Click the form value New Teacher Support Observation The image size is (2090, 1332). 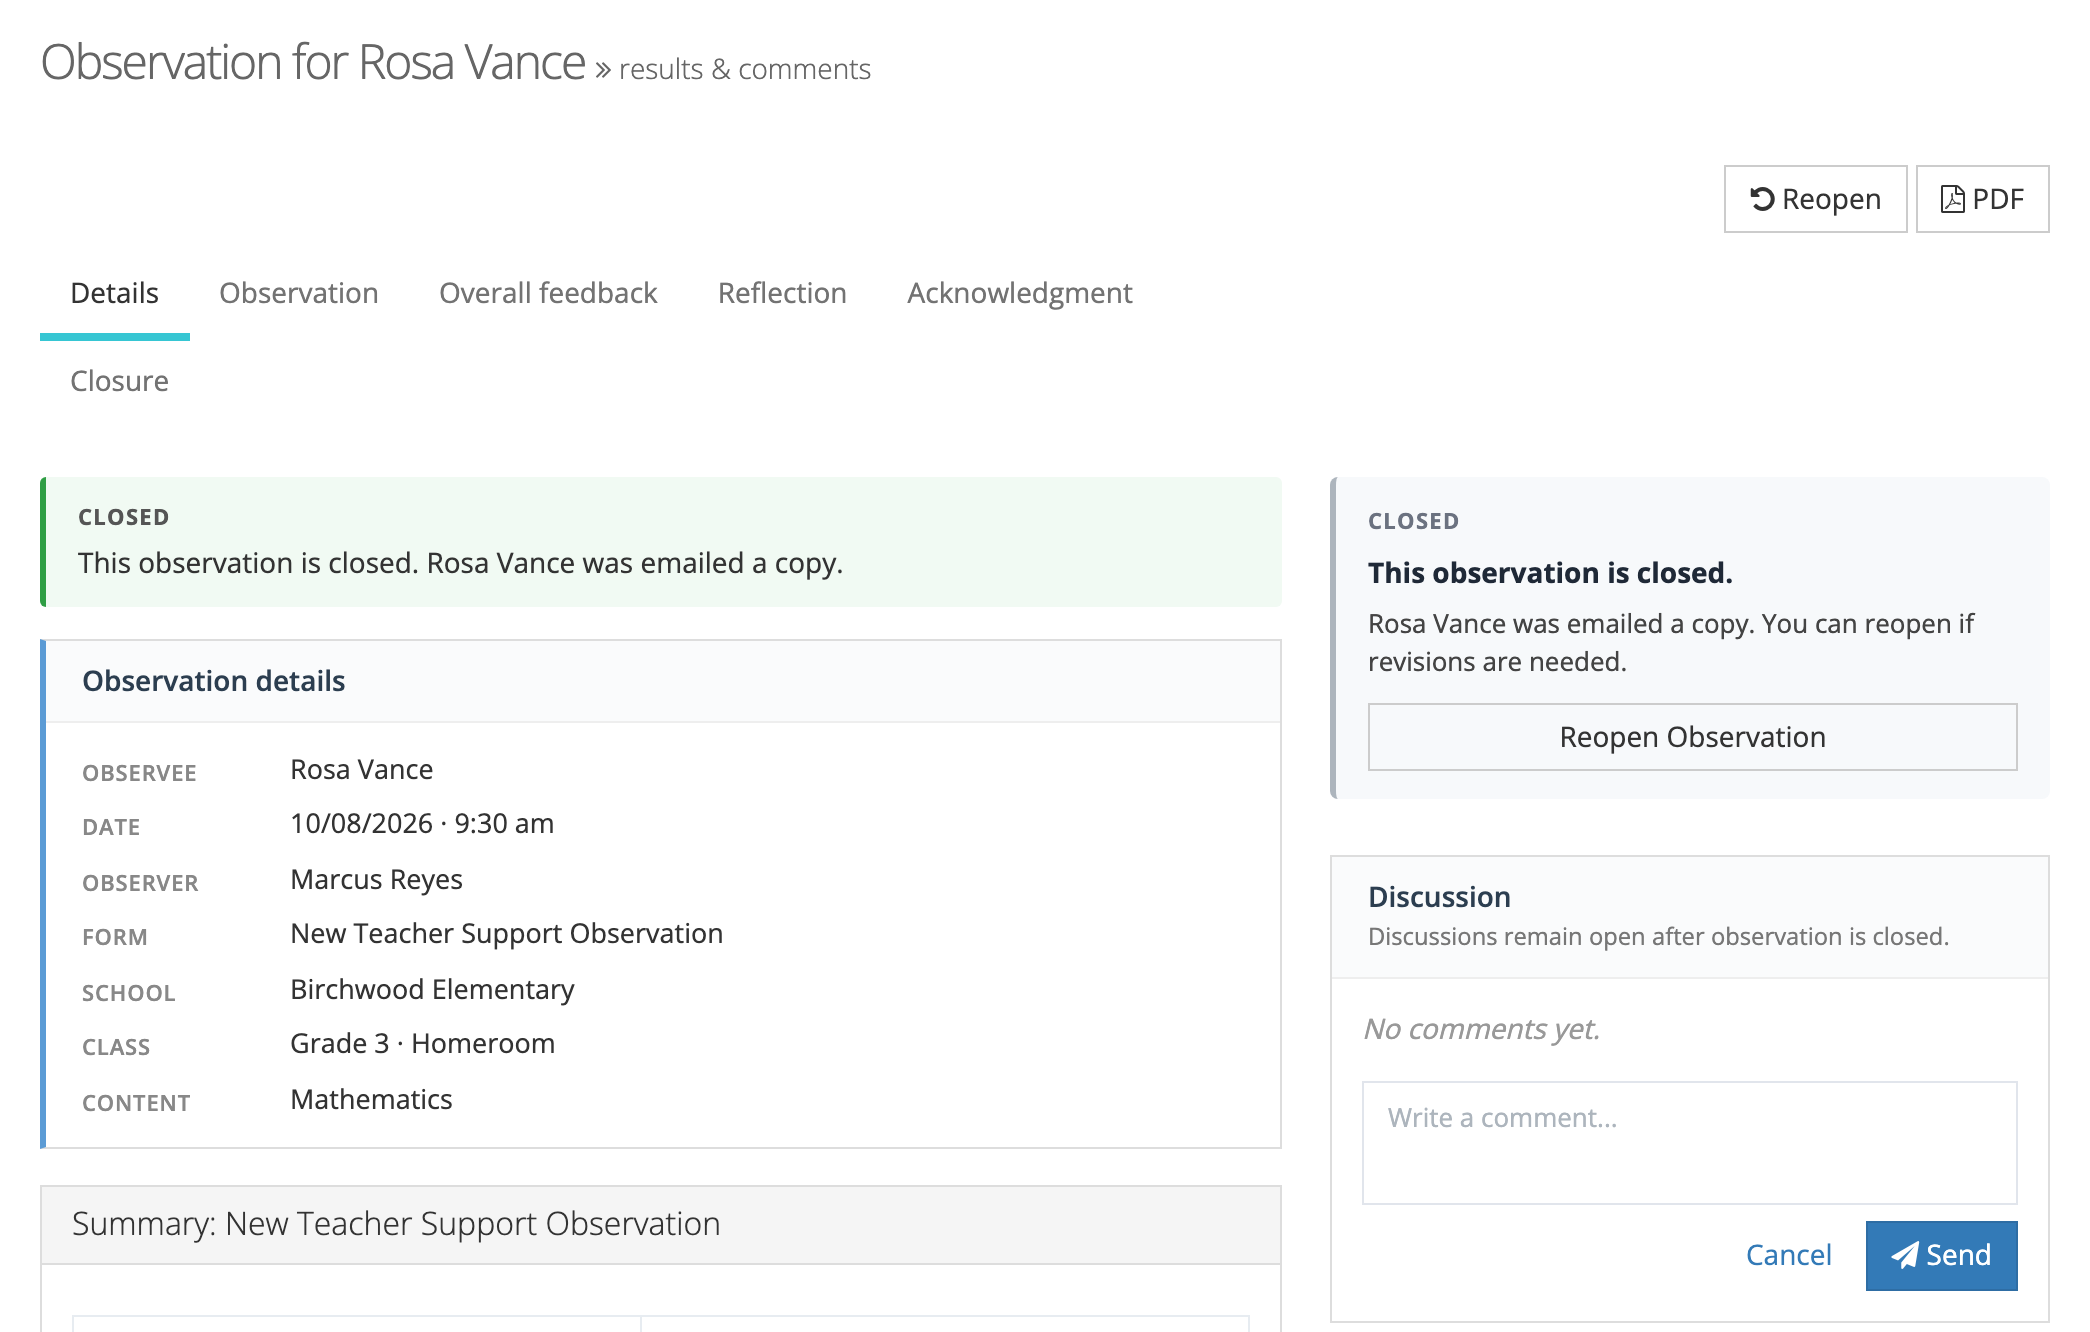point(507,933)
